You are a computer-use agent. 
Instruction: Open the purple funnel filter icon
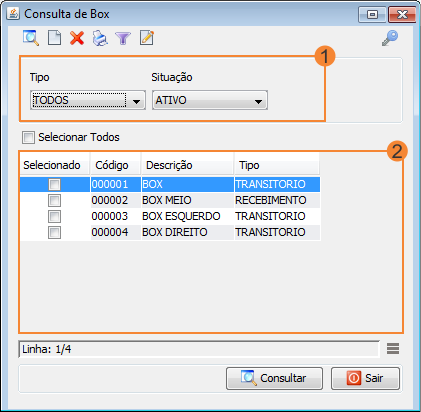click(123, 38)
